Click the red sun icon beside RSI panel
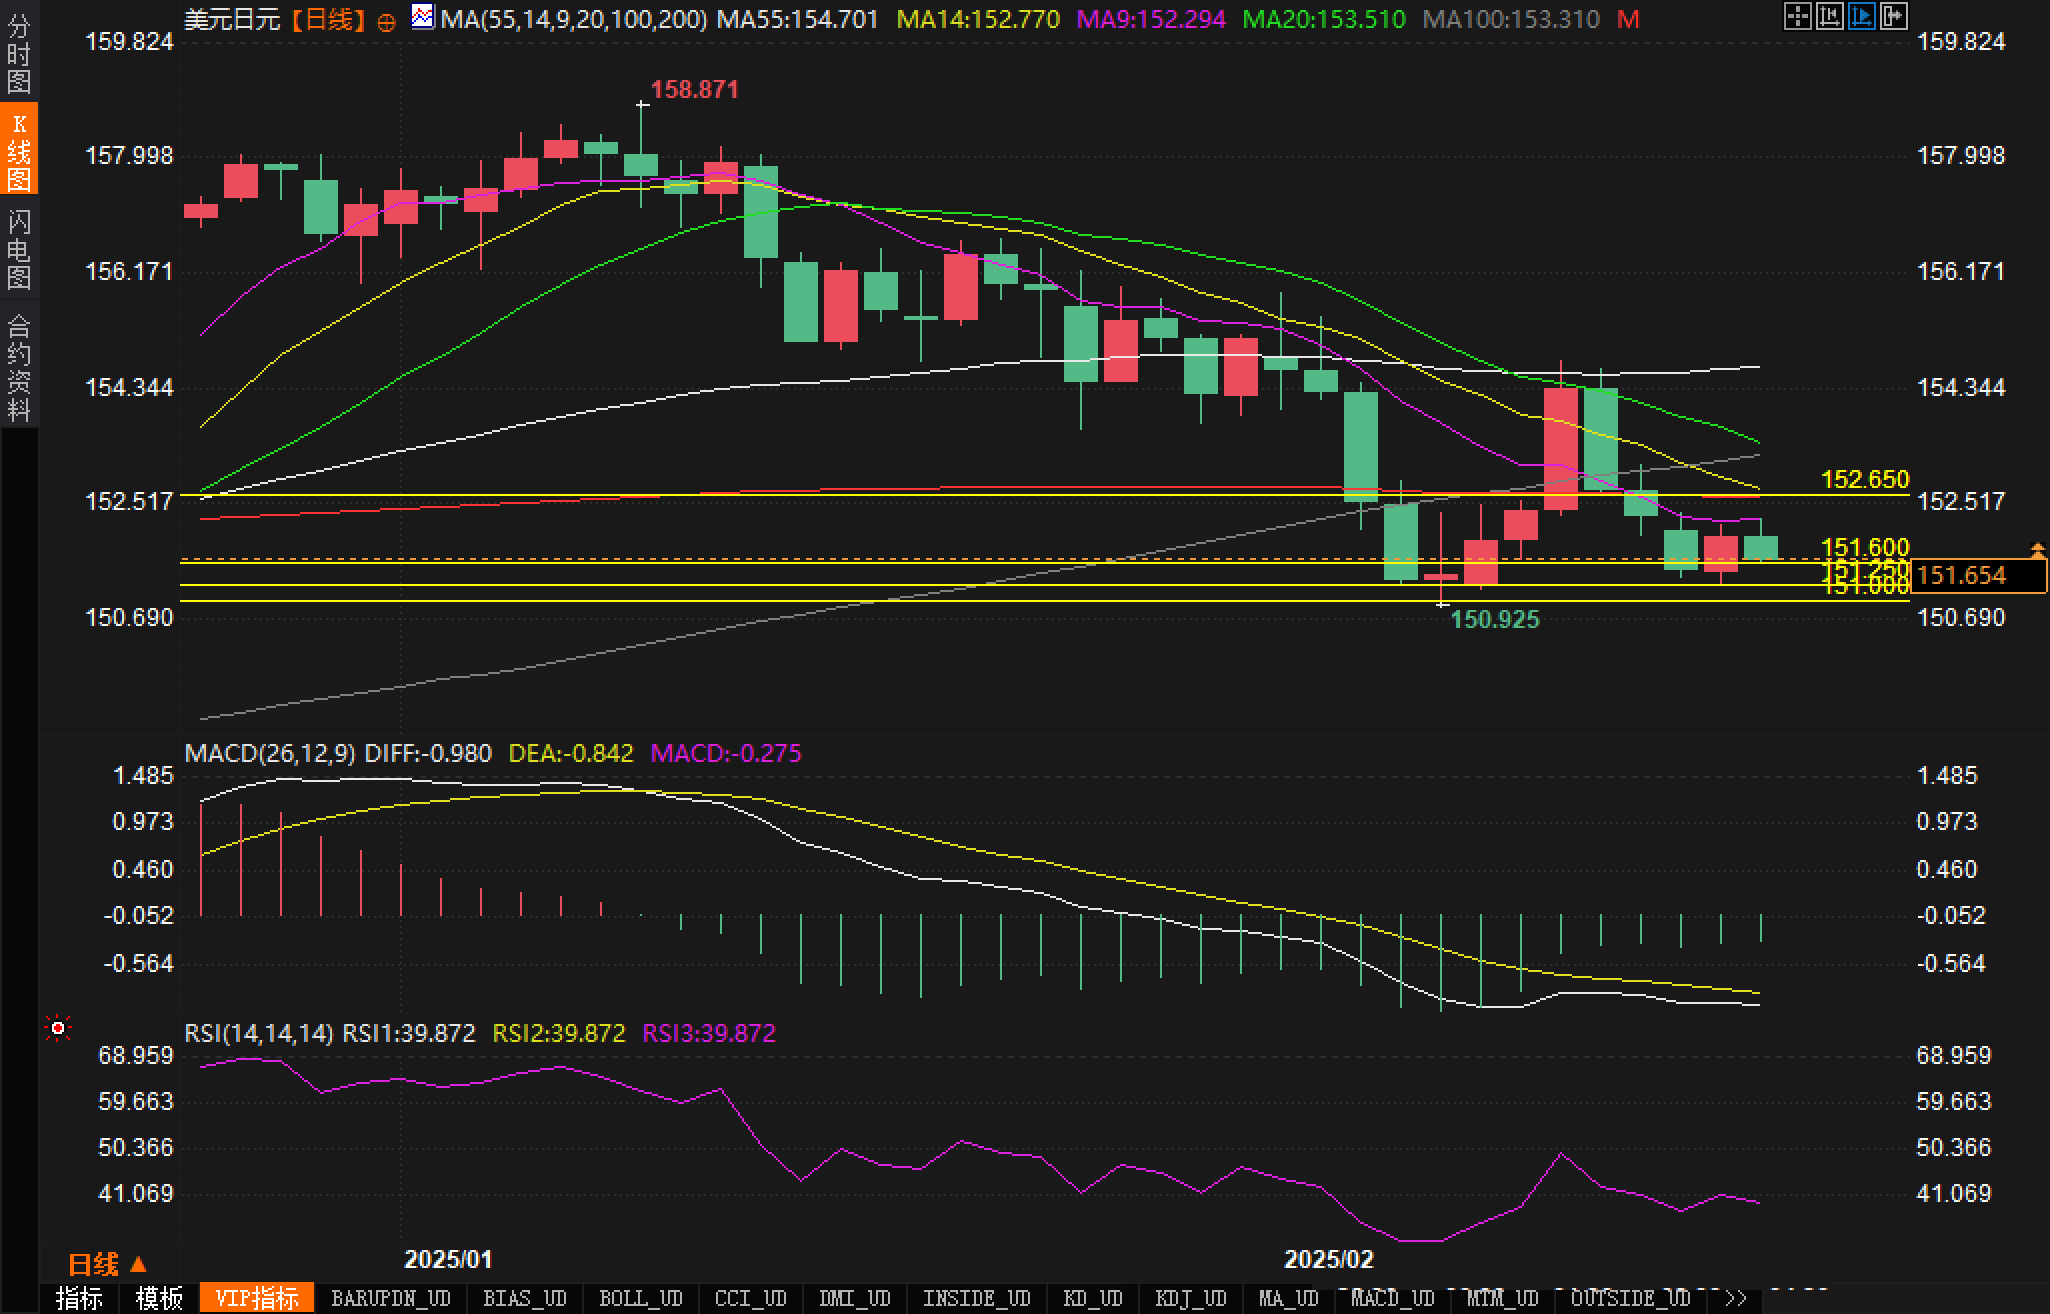The image size is (2050, 1314). point(58,1028)
